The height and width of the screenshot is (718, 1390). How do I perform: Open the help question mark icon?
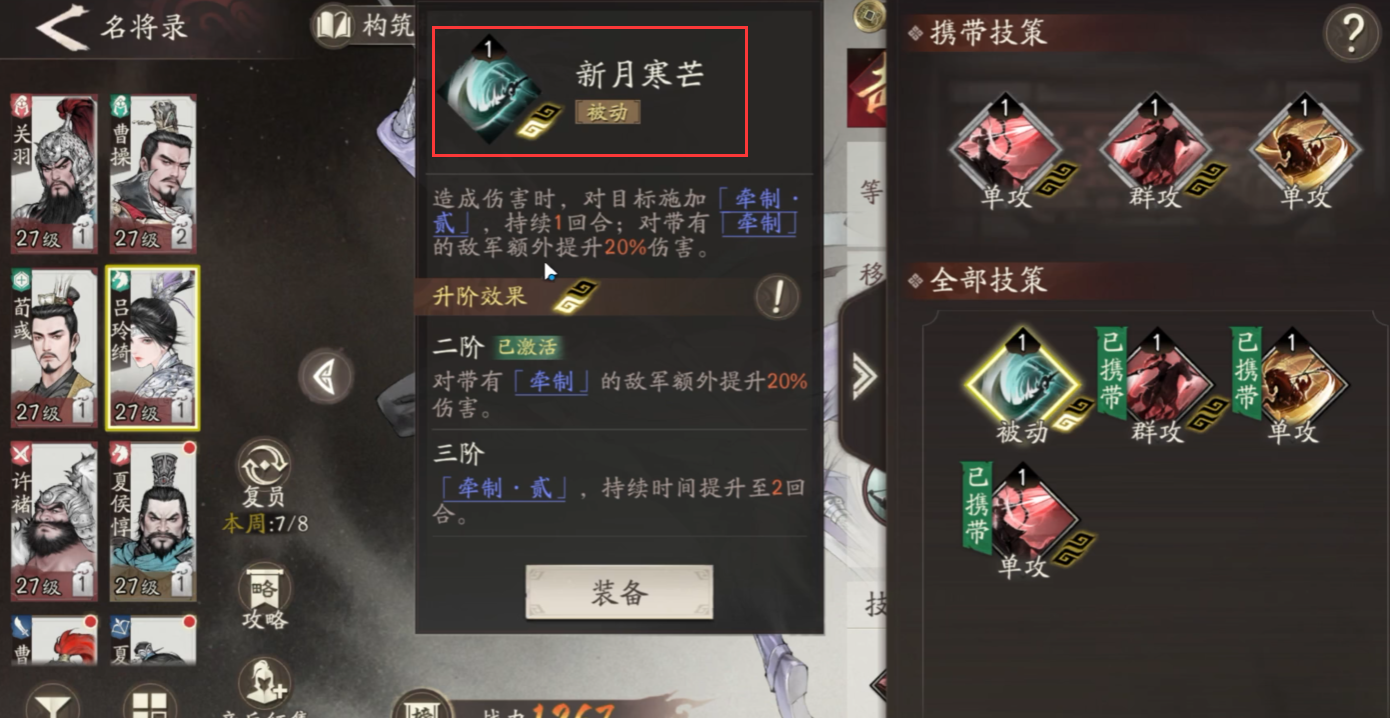(1351, 34)
